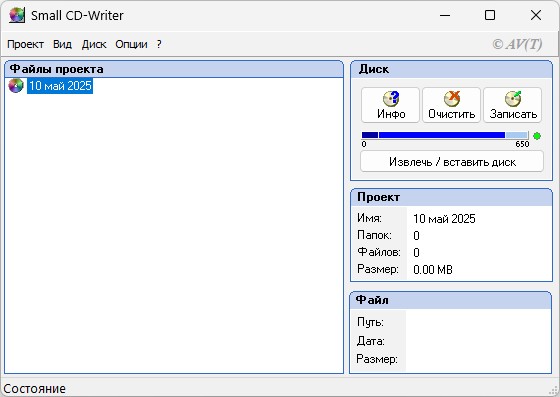Maximize the Small CD-Writer window

490,15
